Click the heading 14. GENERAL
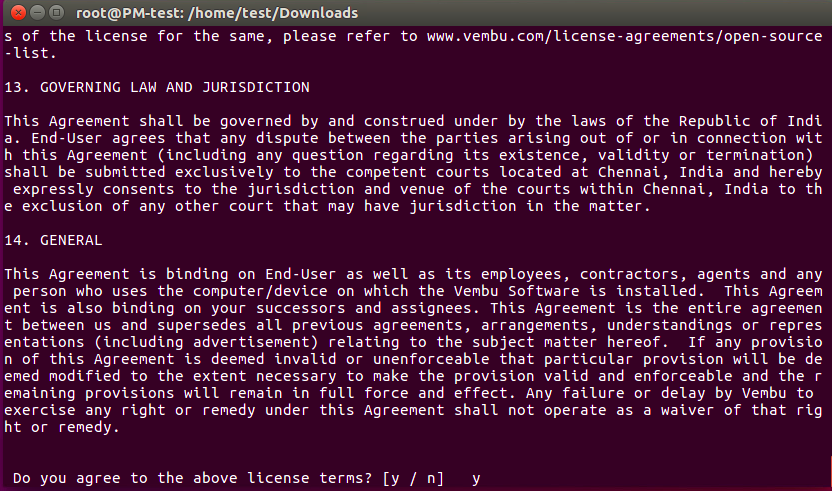 [x=53, y=240]
